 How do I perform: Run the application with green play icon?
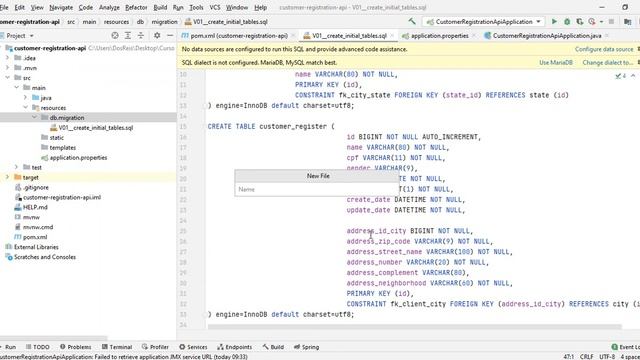pyautogui.click(x=554, y=22)
